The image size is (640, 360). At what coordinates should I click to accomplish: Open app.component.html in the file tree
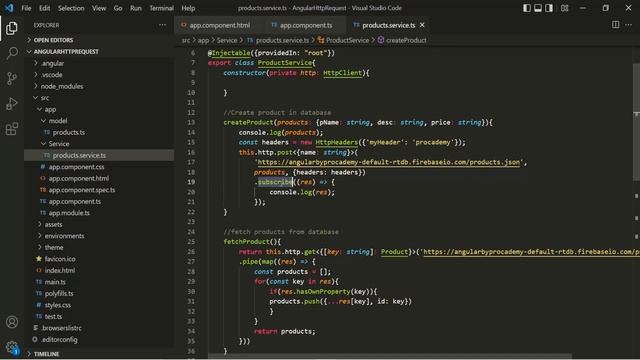click(x=99, y=178)
